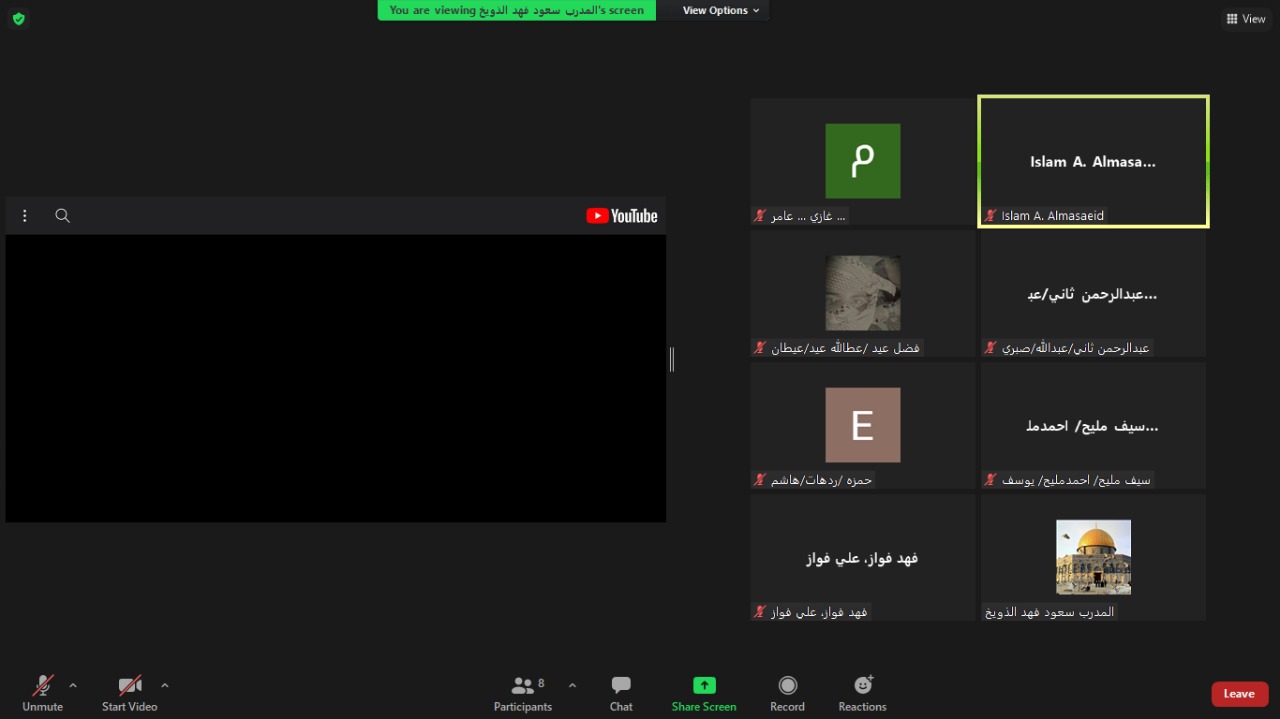Click the red Leave button

click(1239, 694)
